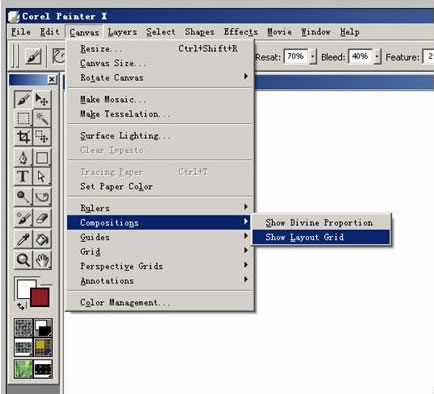The height and width of the screenshot is (394, 434).
Task: Click the red main color swatch
Action: (40, 297)
